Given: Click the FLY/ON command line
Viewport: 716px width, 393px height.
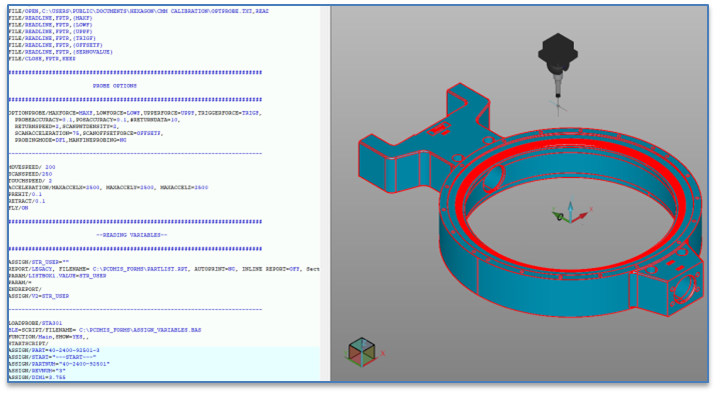Looking at the screenshot, I should 18,208.
